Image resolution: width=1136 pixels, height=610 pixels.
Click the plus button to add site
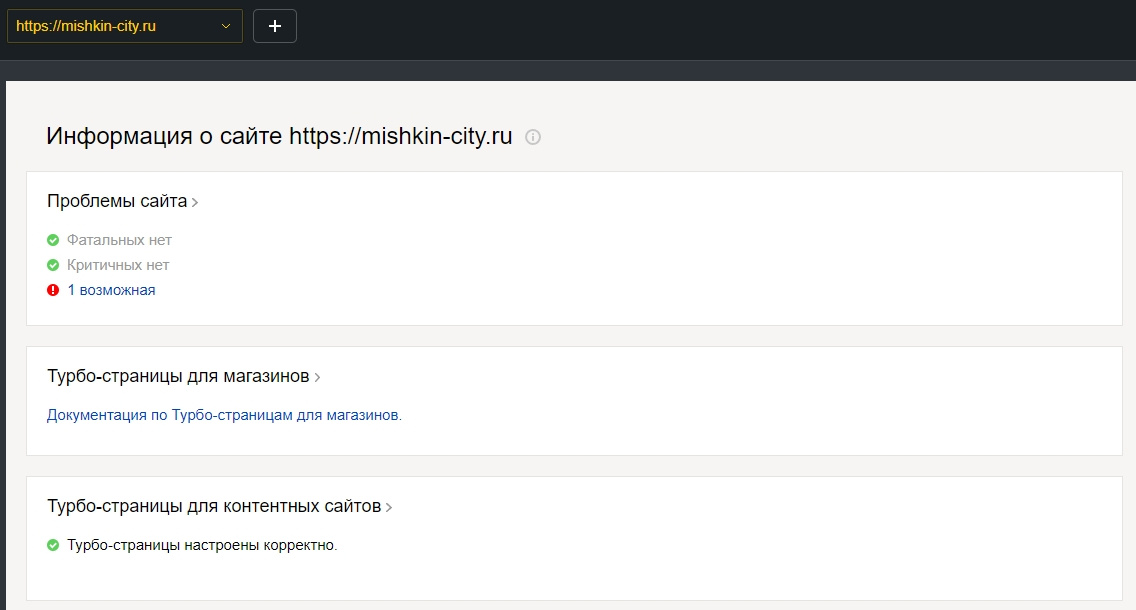point(275,26)
